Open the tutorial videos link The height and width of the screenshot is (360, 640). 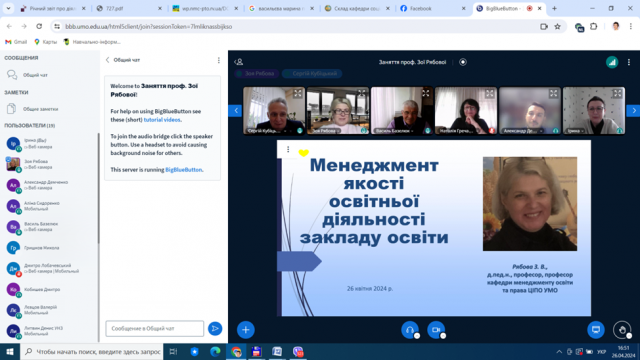(162, 120)
